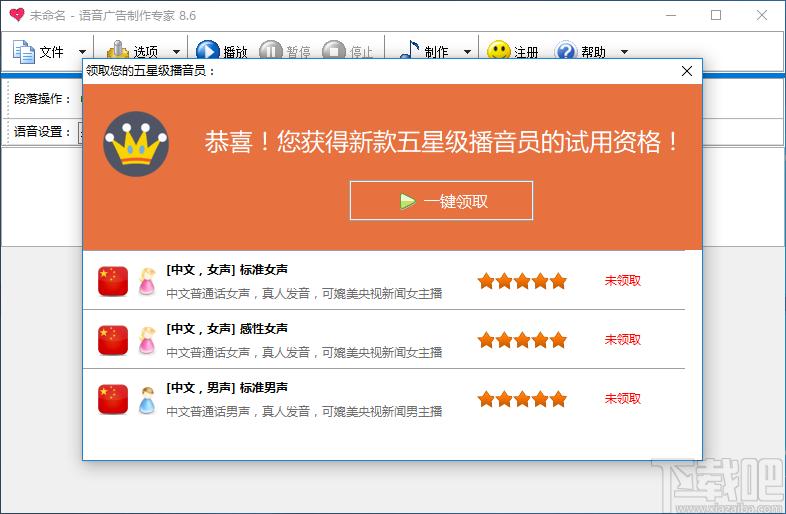Click the five-star rating of 标准男声
The image size is (786, 514).
coord(522,399)
